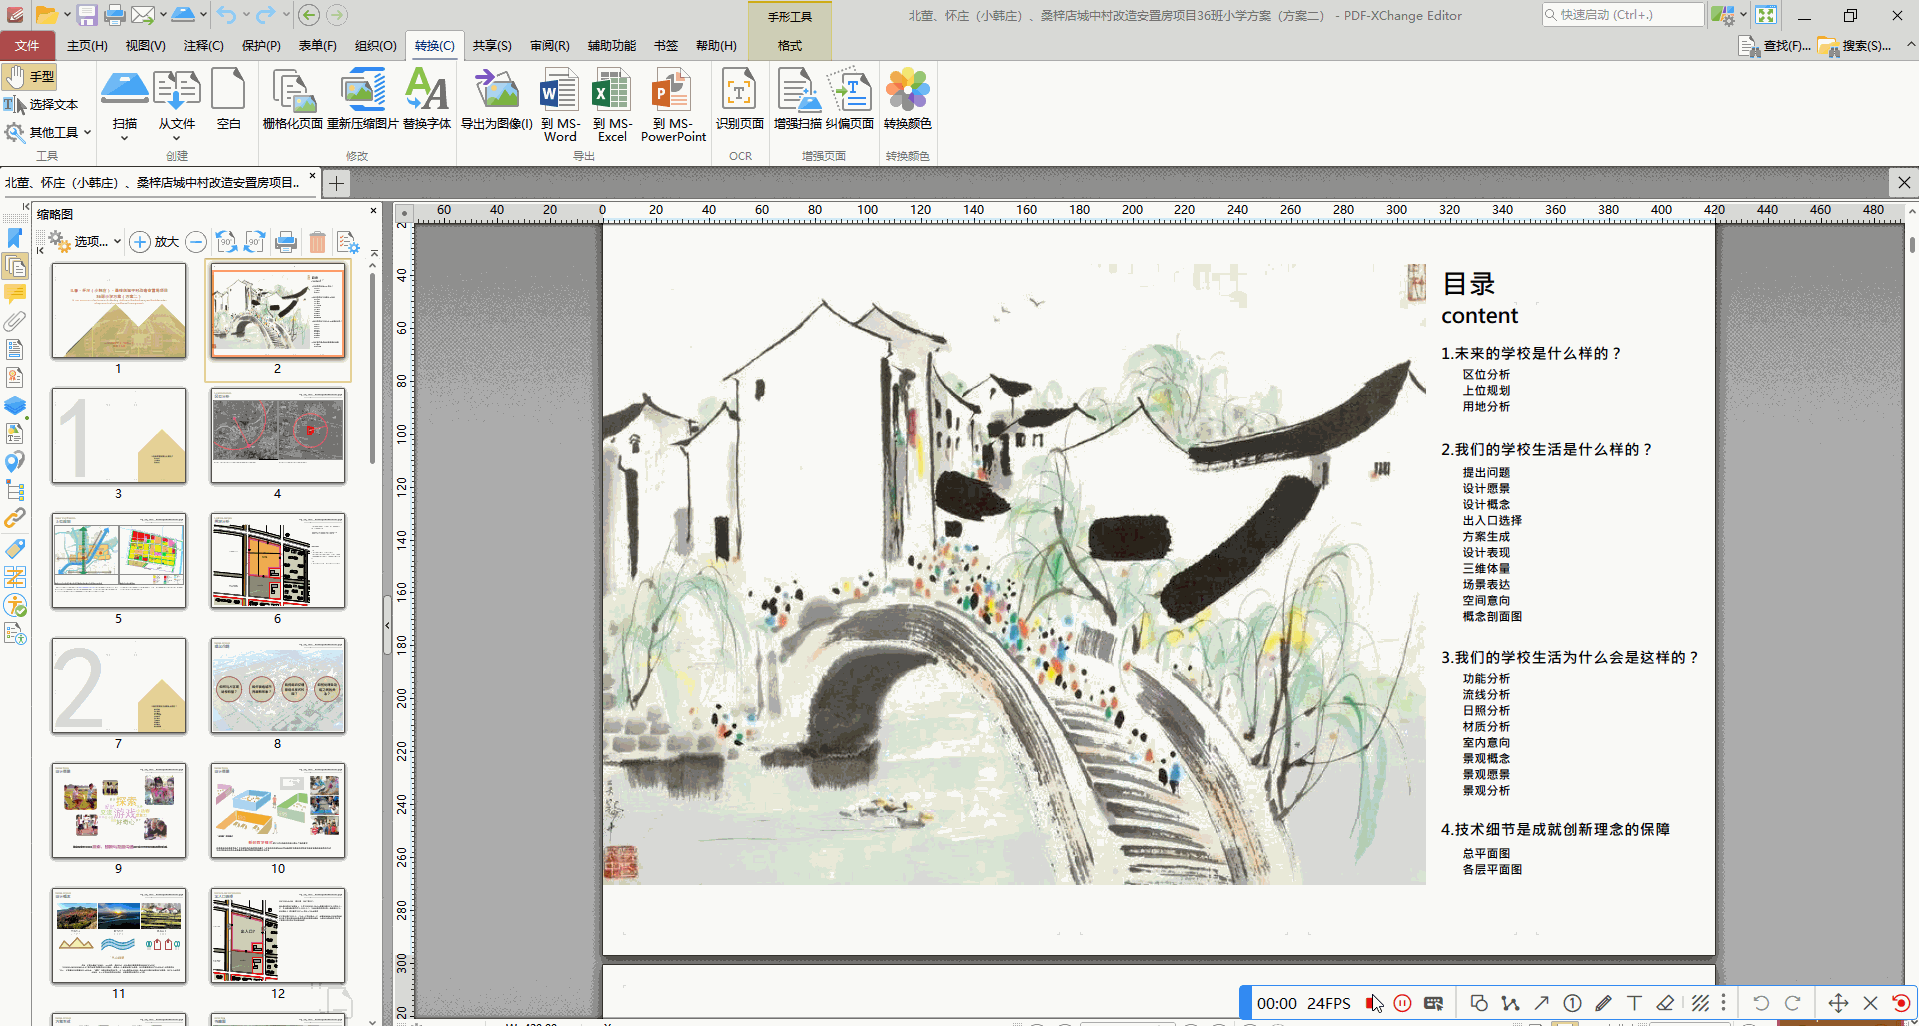Switch to the Comment tab (注释)

click(x=203, y=46)
